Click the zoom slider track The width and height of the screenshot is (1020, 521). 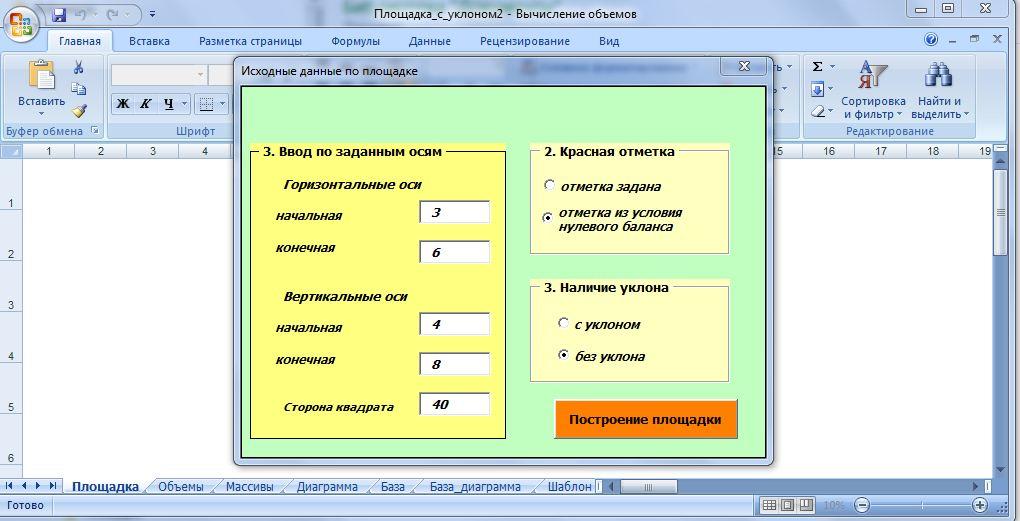(920, 505)
